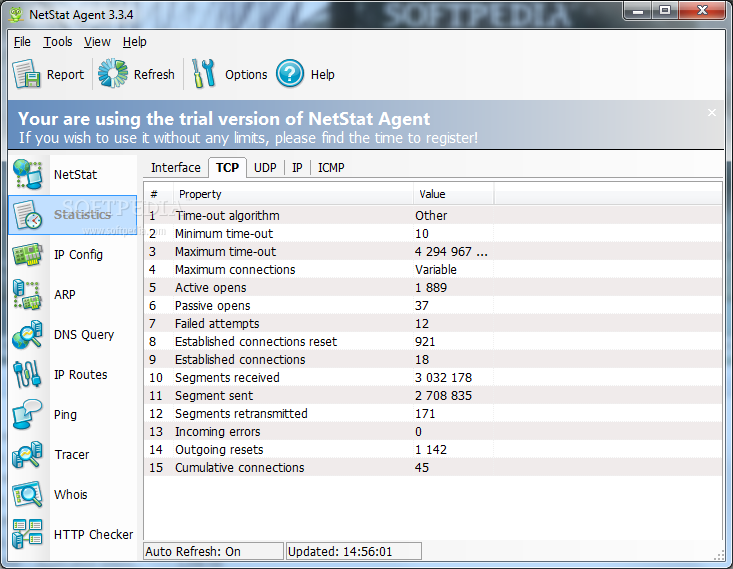
Task: Select the Failed attempts row
Action: click(433, 324)
